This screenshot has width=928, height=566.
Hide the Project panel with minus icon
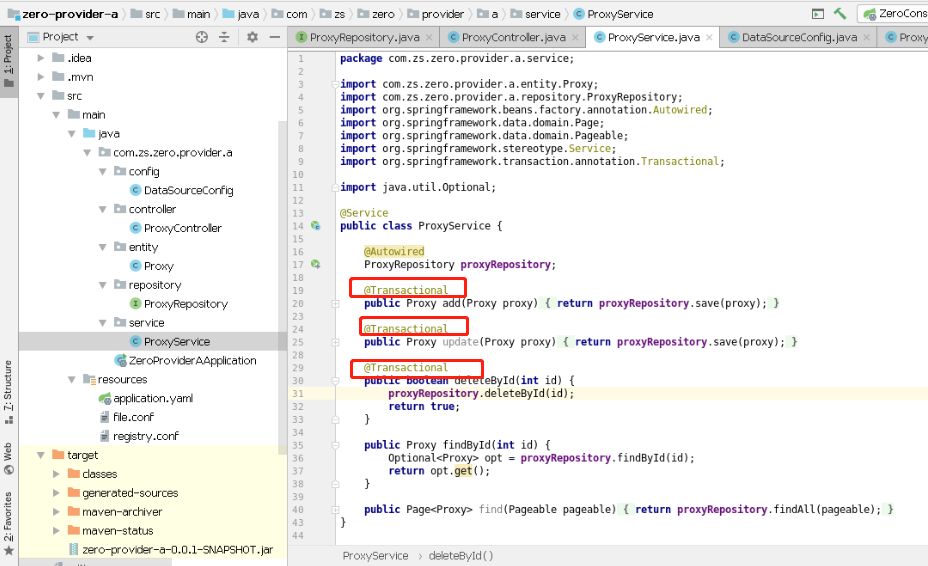point(275,37)
